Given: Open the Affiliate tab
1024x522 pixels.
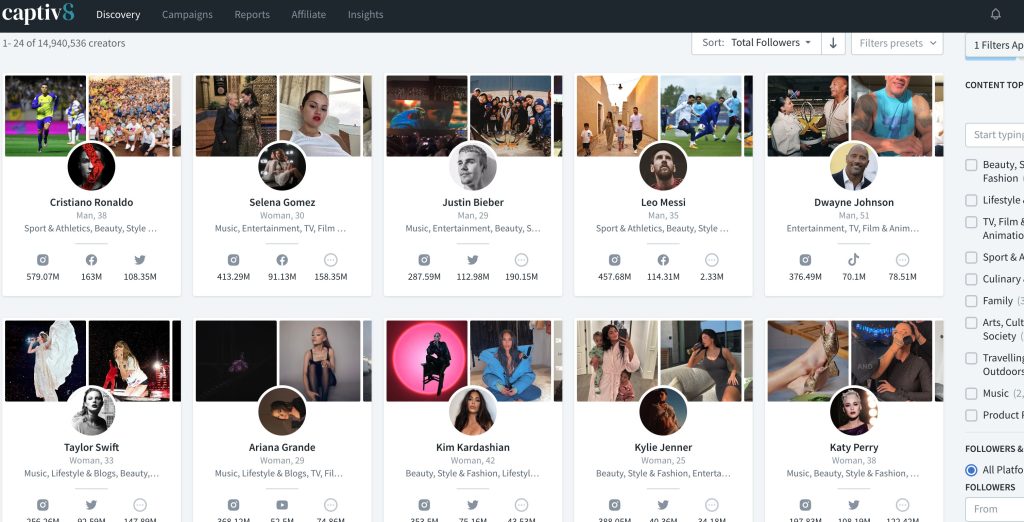Looking at the screenshot, I should (308, 14).
